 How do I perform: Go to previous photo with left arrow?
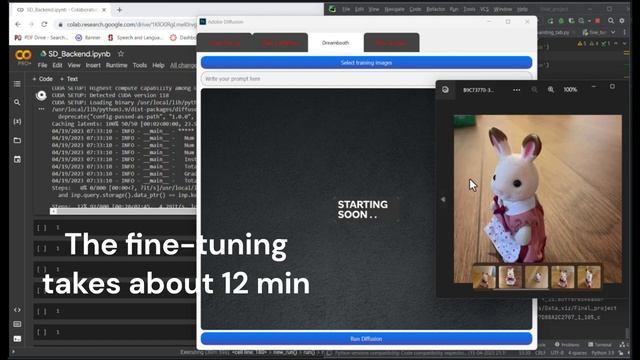click(443, 199)
